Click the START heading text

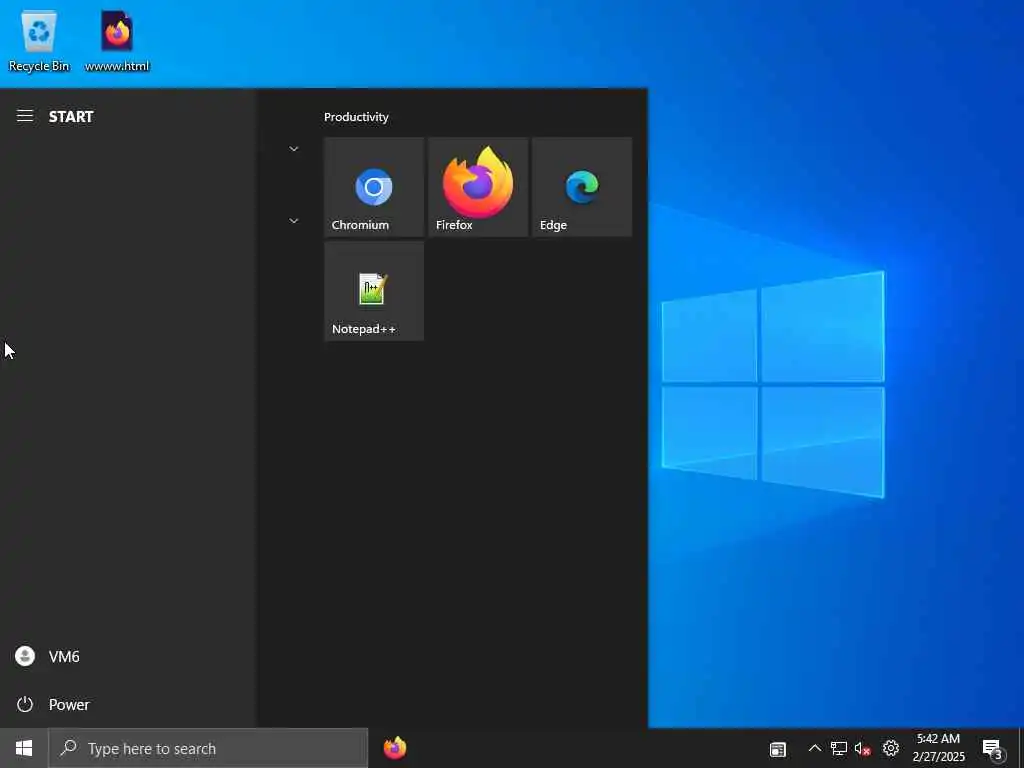click(71, 117)
